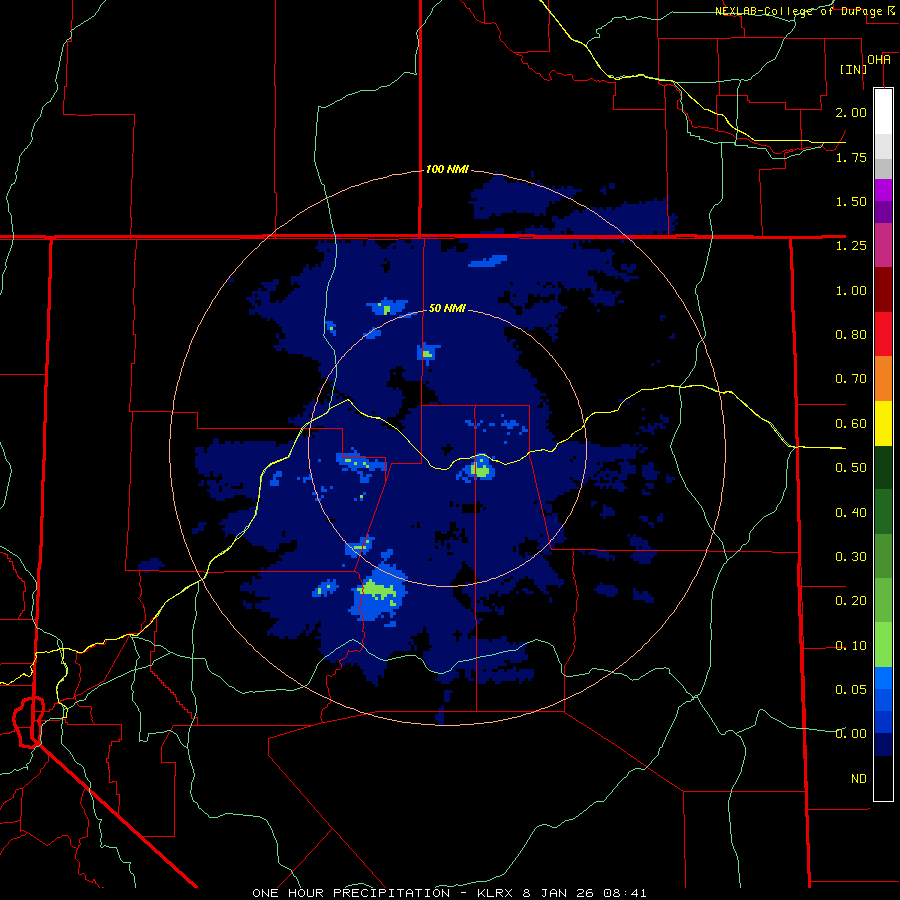Screen dimensions: 900x900
Task: Click the largest green precipitation cell on the map
Action: point(377,590)
